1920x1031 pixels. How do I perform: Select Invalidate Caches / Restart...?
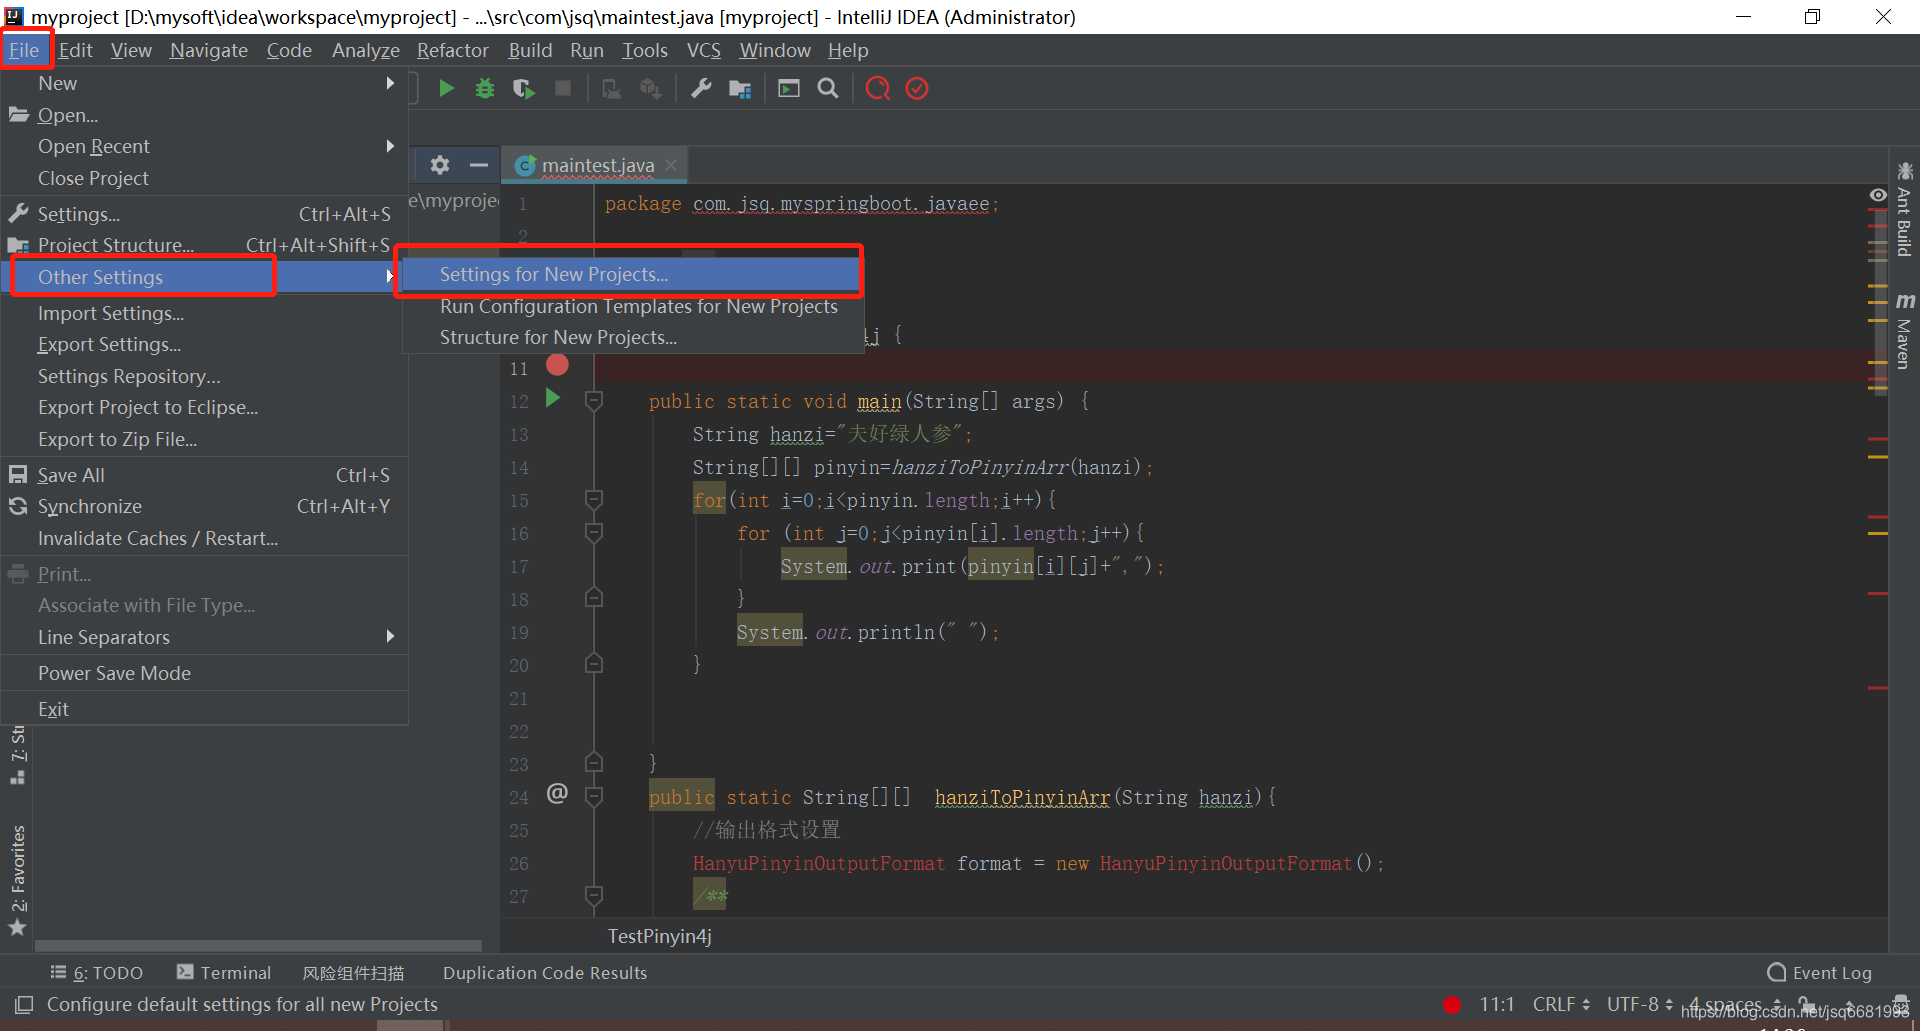[205, 538]
